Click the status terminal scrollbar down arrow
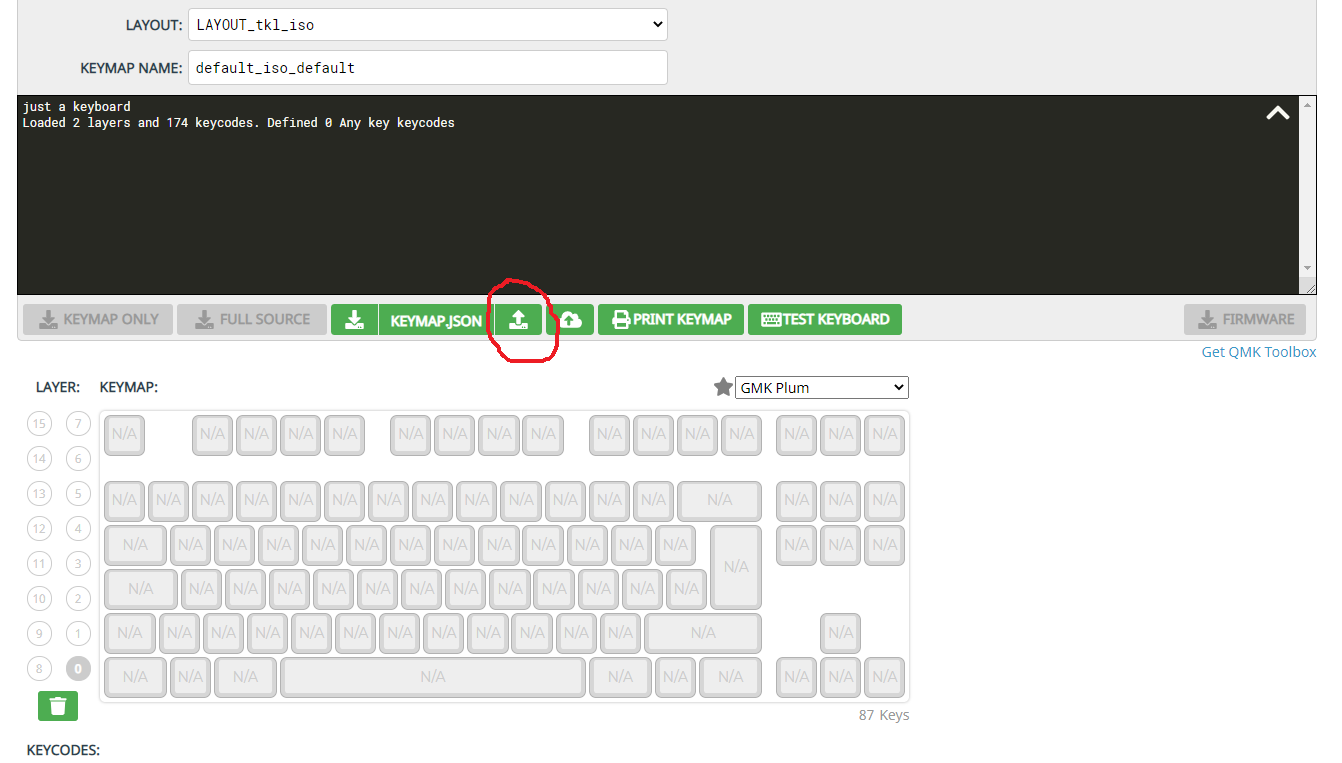 tap(1308, 268)
